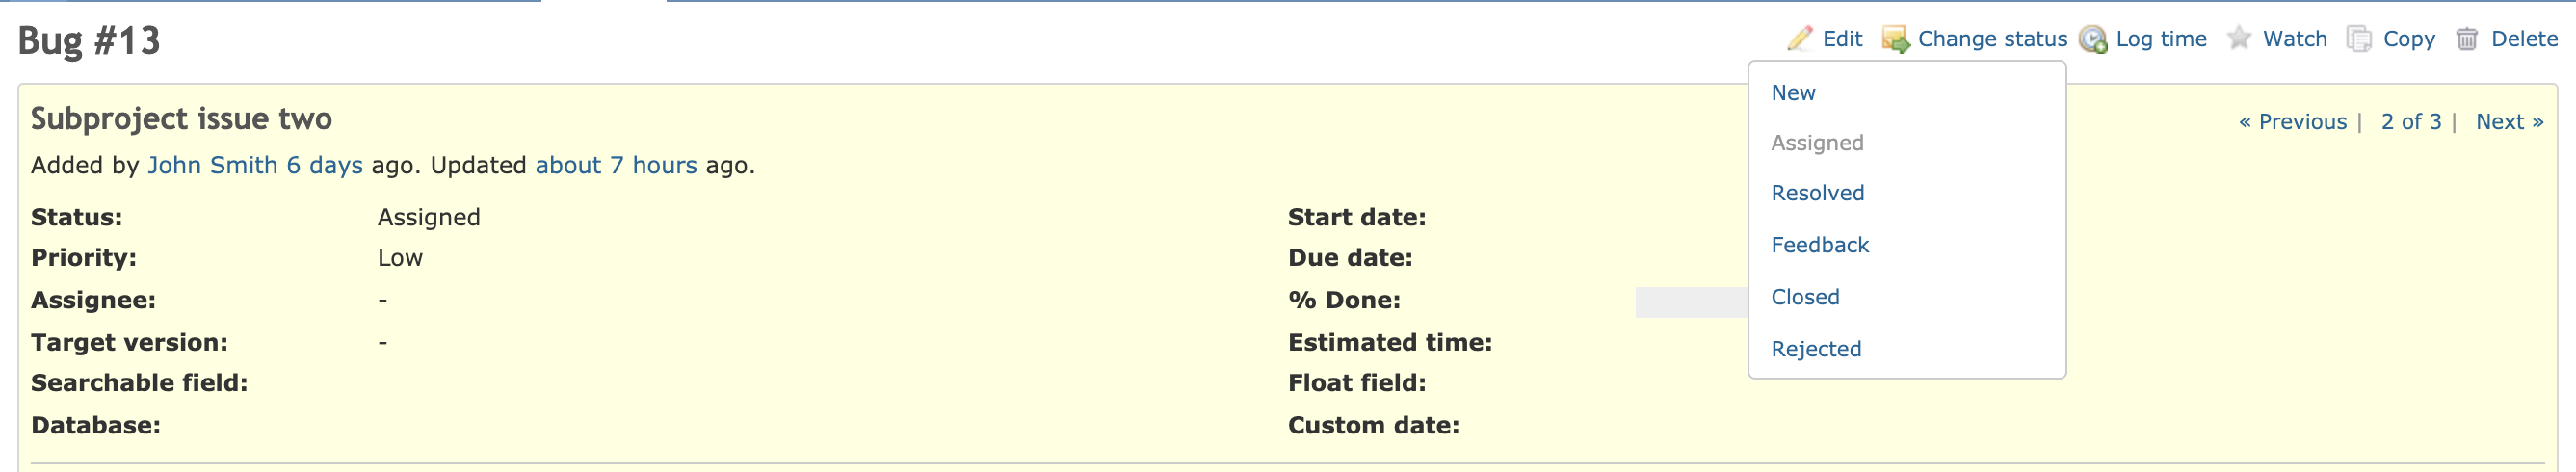Select Resolved in status menu
2576x472 pixels.
(1817, 193)
